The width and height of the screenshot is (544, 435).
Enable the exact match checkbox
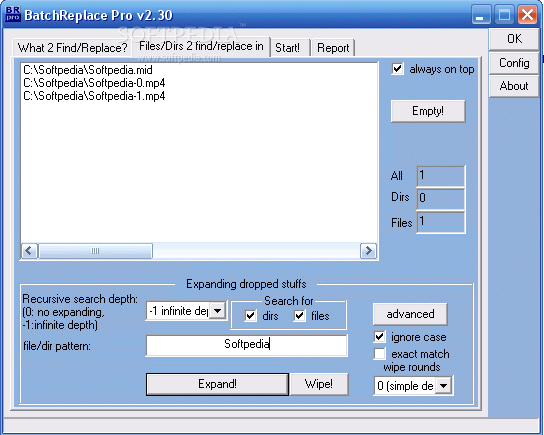coord(380,354)
